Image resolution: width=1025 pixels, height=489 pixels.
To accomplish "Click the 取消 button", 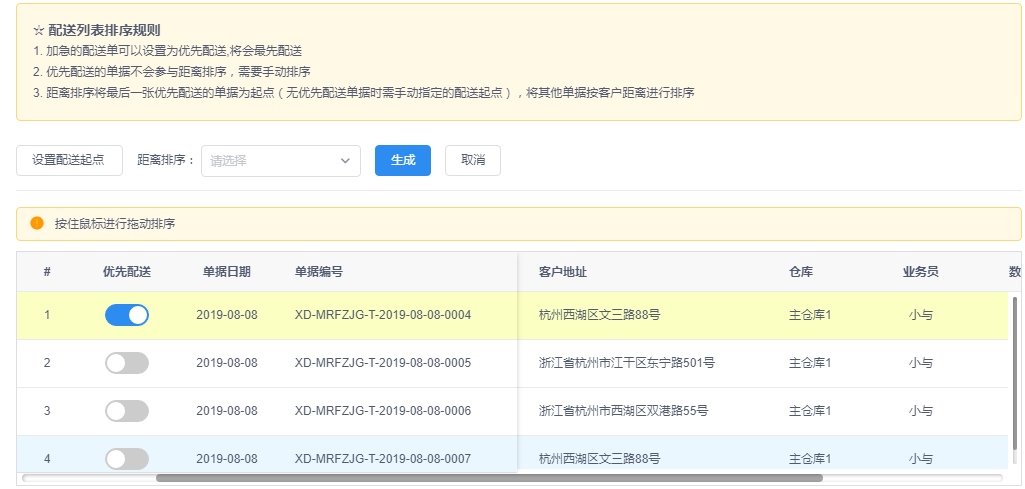I will click(x=473, y=160).
